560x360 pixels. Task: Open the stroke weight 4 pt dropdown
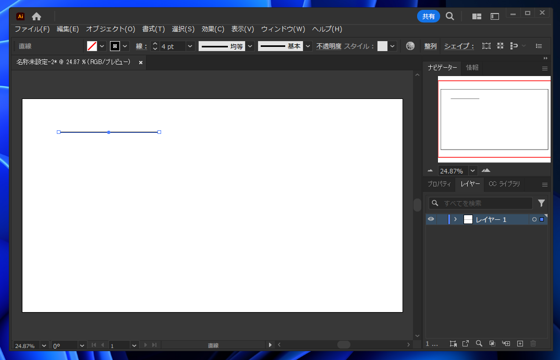pyautogui.click(x=190, y=46)
